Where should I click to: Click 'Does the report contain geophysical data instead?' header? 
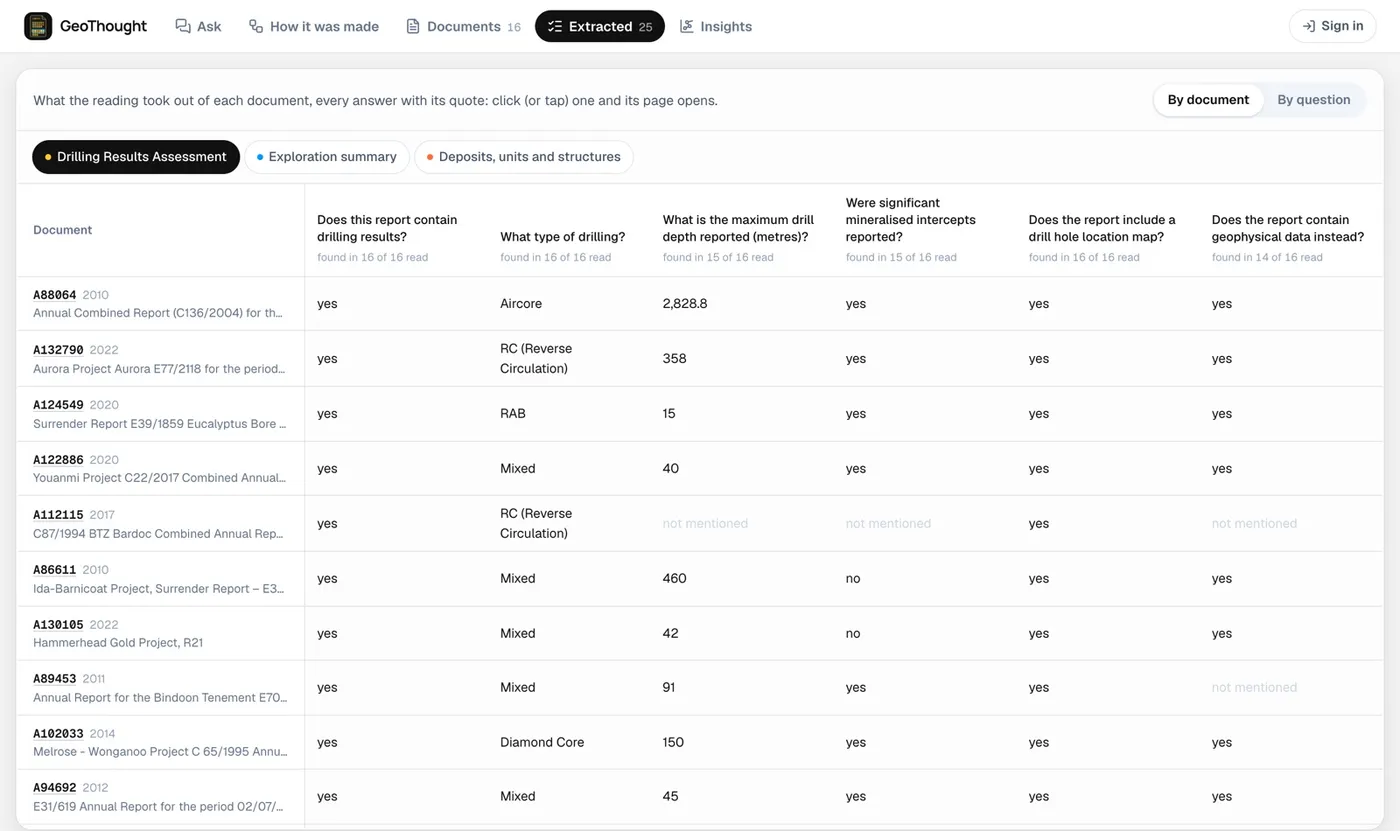[1288, 229]
